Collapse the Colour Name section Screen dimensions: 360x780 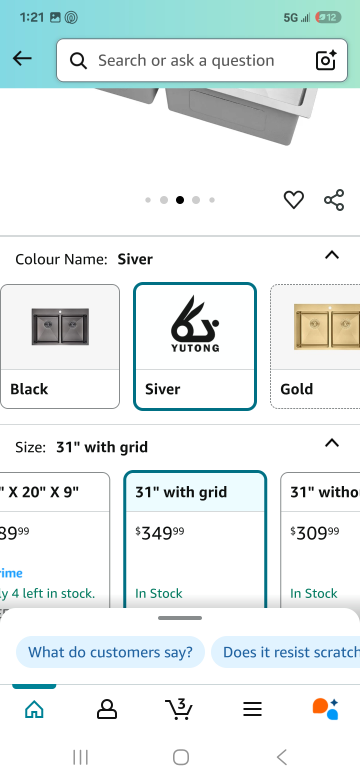pos(332,255)
